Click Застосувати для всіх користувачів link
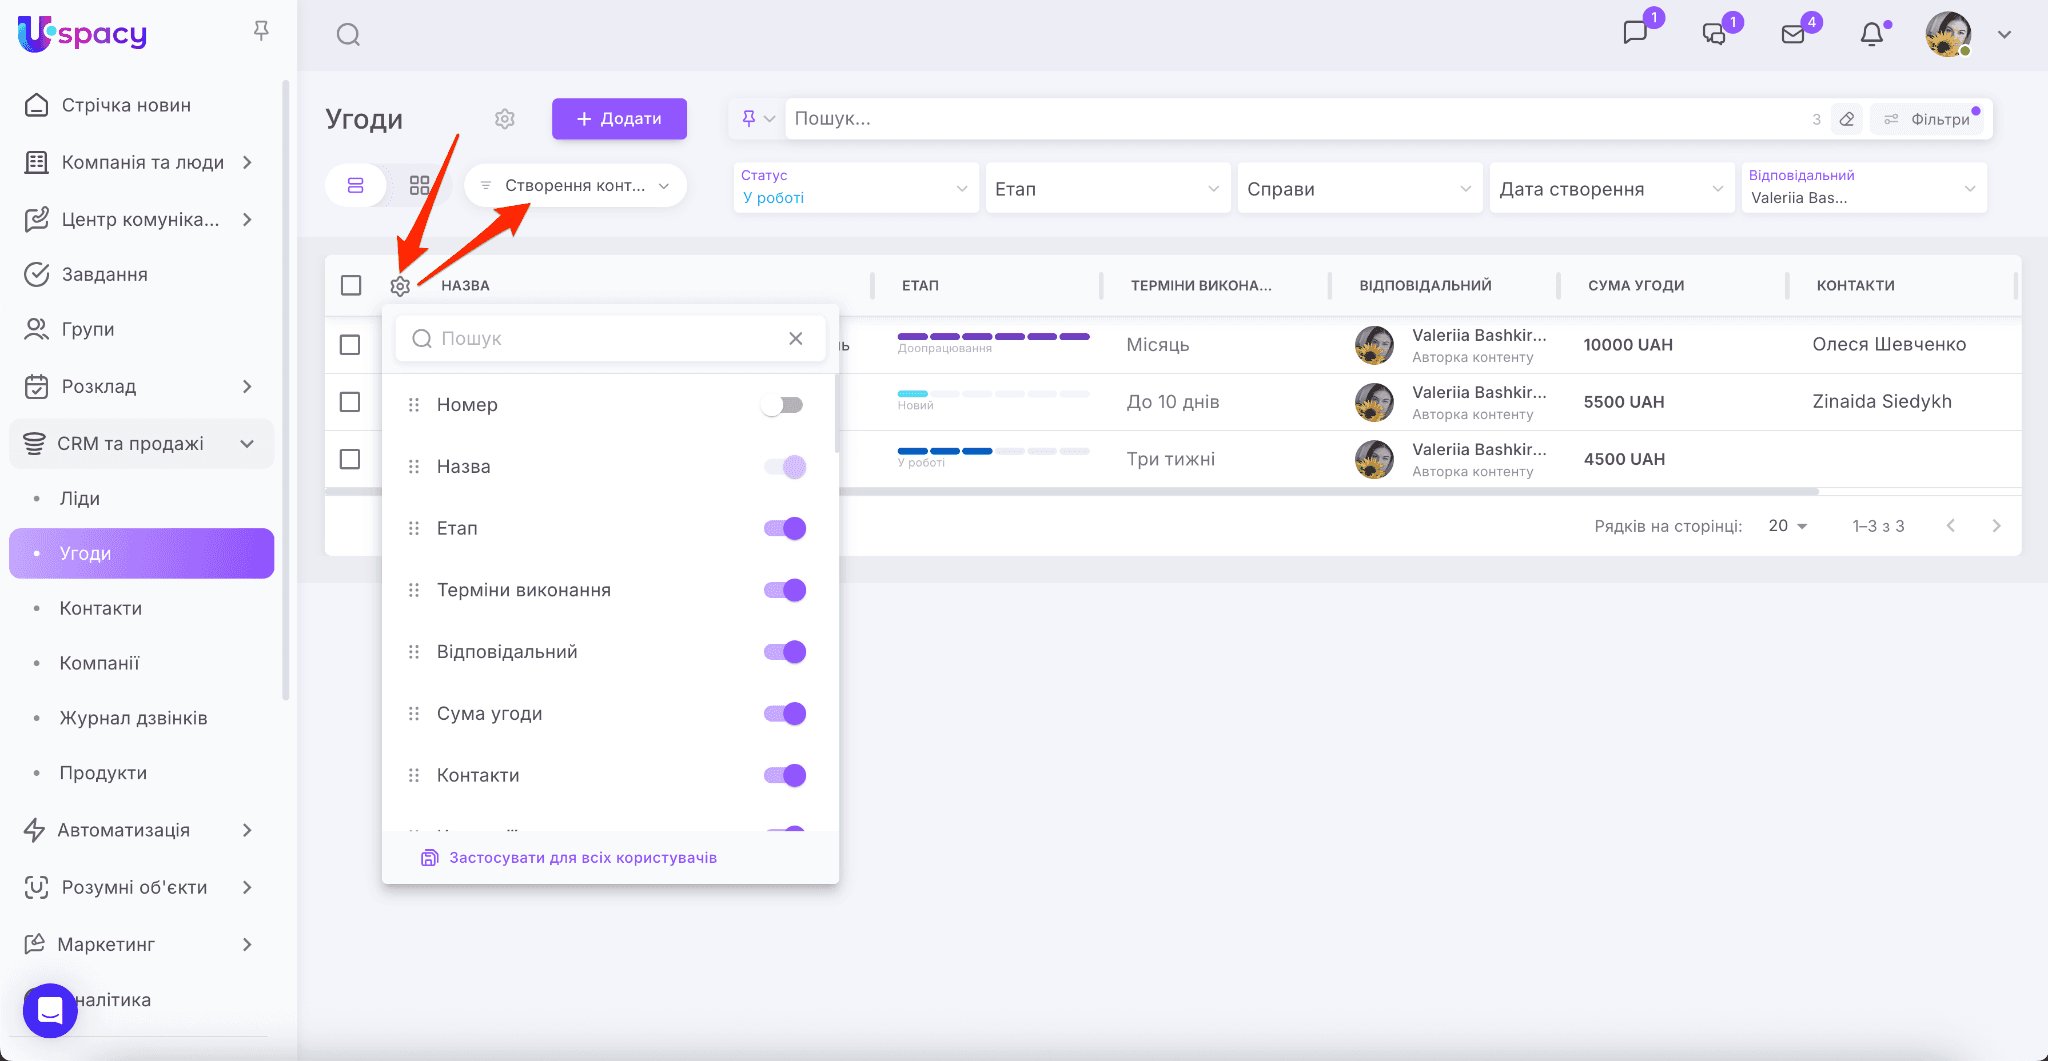 click(582, 858)
